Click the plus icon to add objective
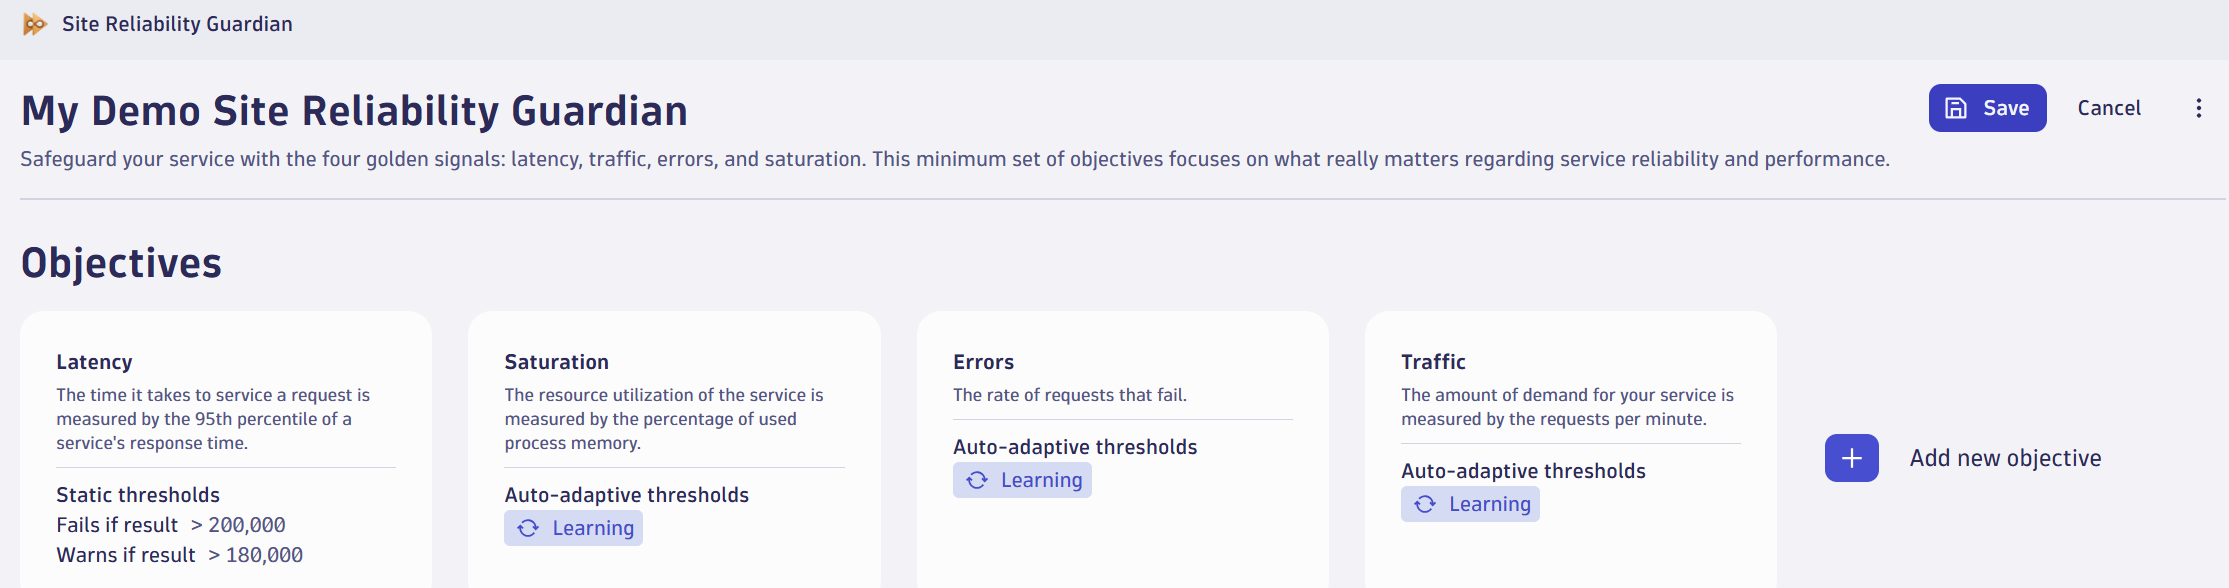 click(x=1851, y=458)
